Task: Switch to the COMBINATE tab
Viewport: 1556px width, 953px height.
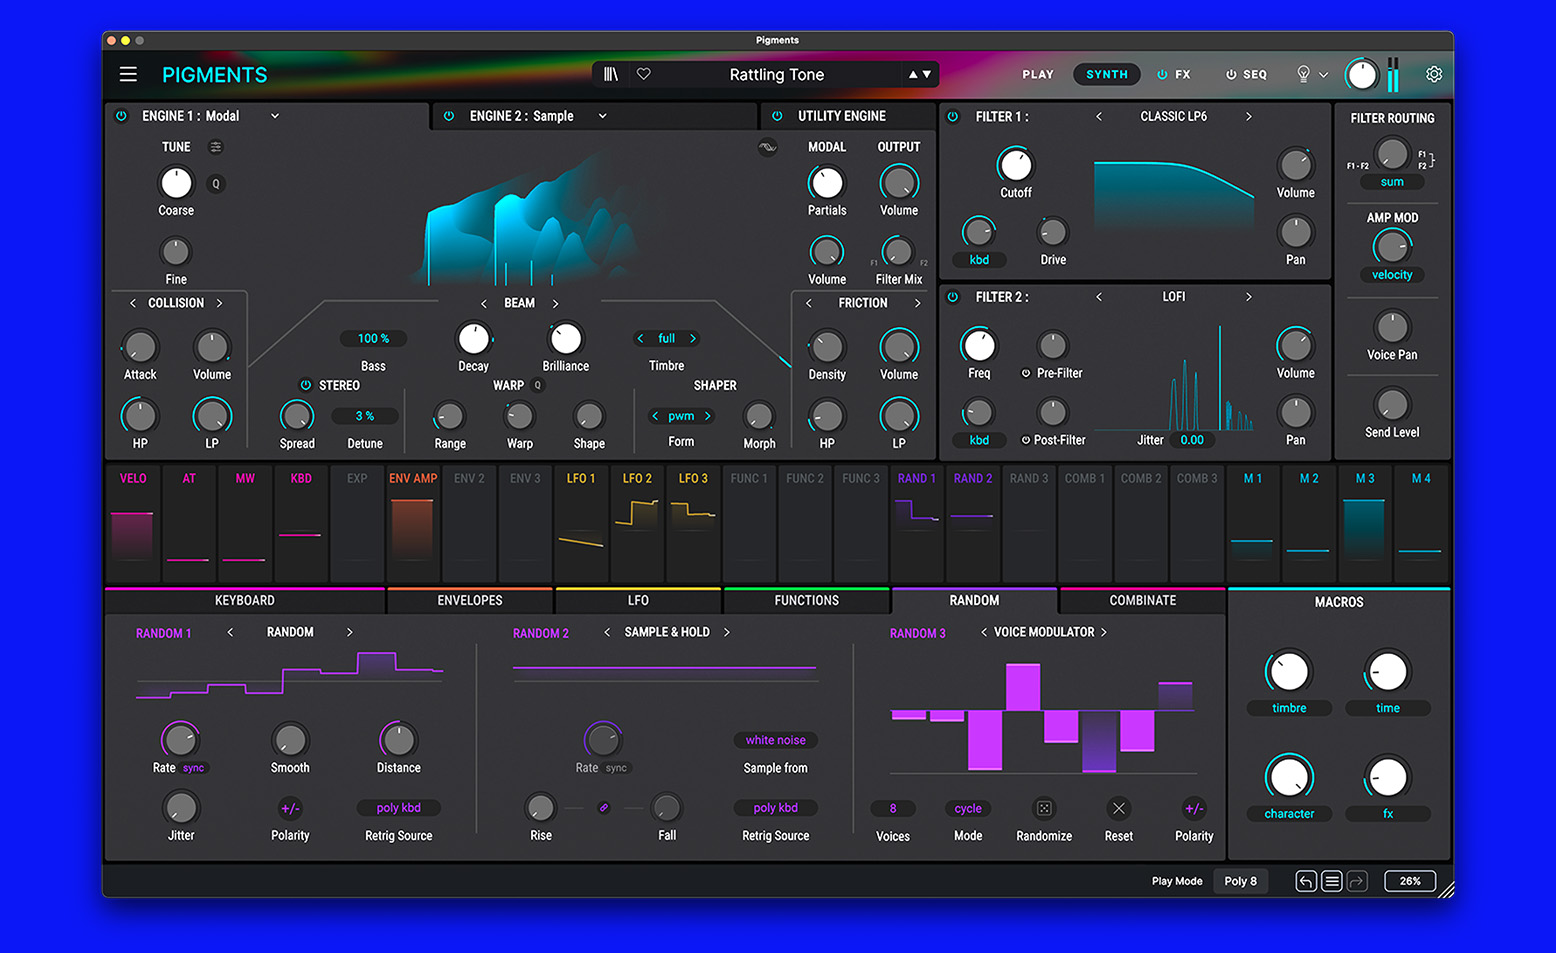Action: [1142, 600]
